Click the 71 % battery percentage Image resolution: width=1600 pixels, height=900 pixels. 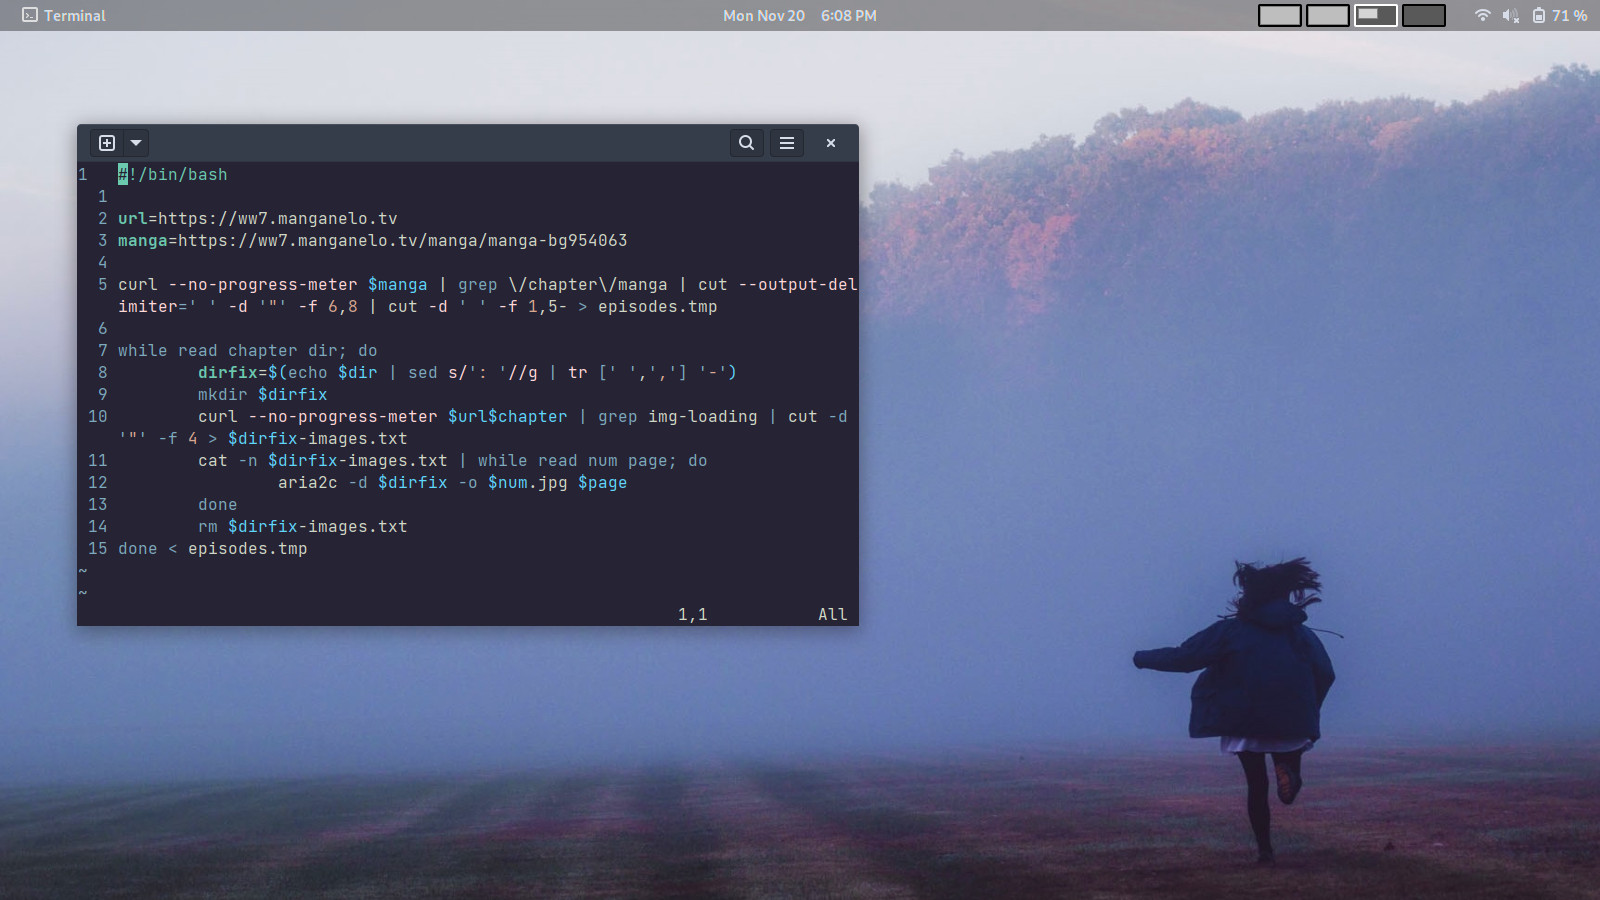(x=1569, y=16)
